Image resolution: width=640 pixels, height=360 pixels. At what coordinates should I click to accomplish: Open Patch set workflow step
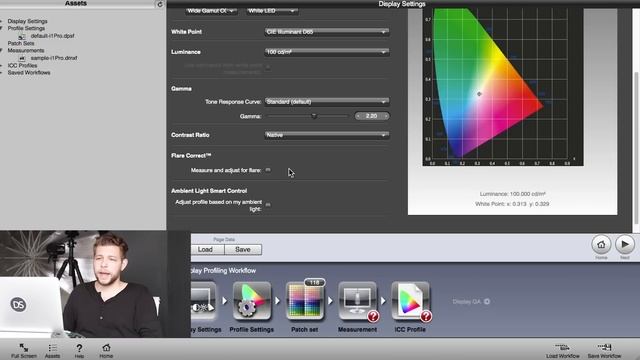305,301
